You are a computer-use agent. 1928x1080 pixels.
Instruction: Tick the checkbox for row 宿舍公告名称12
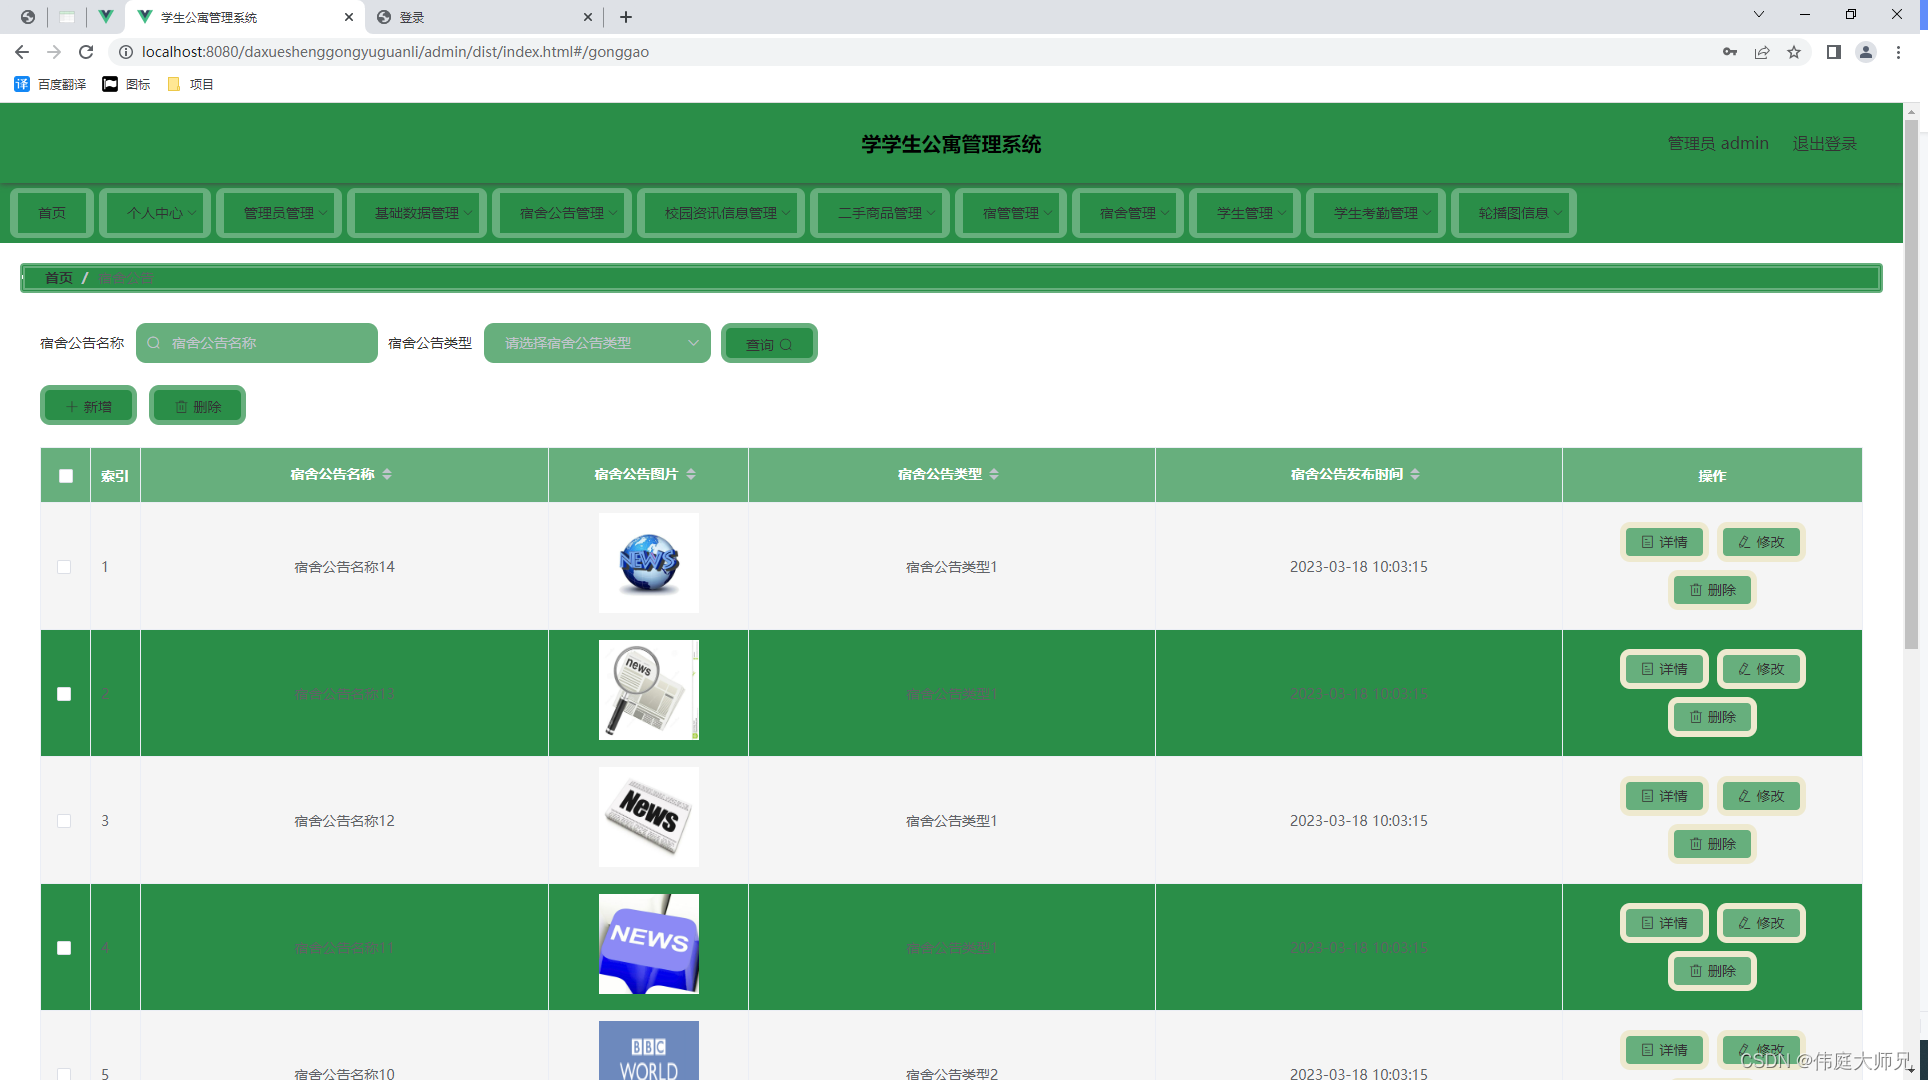[64, 821]
